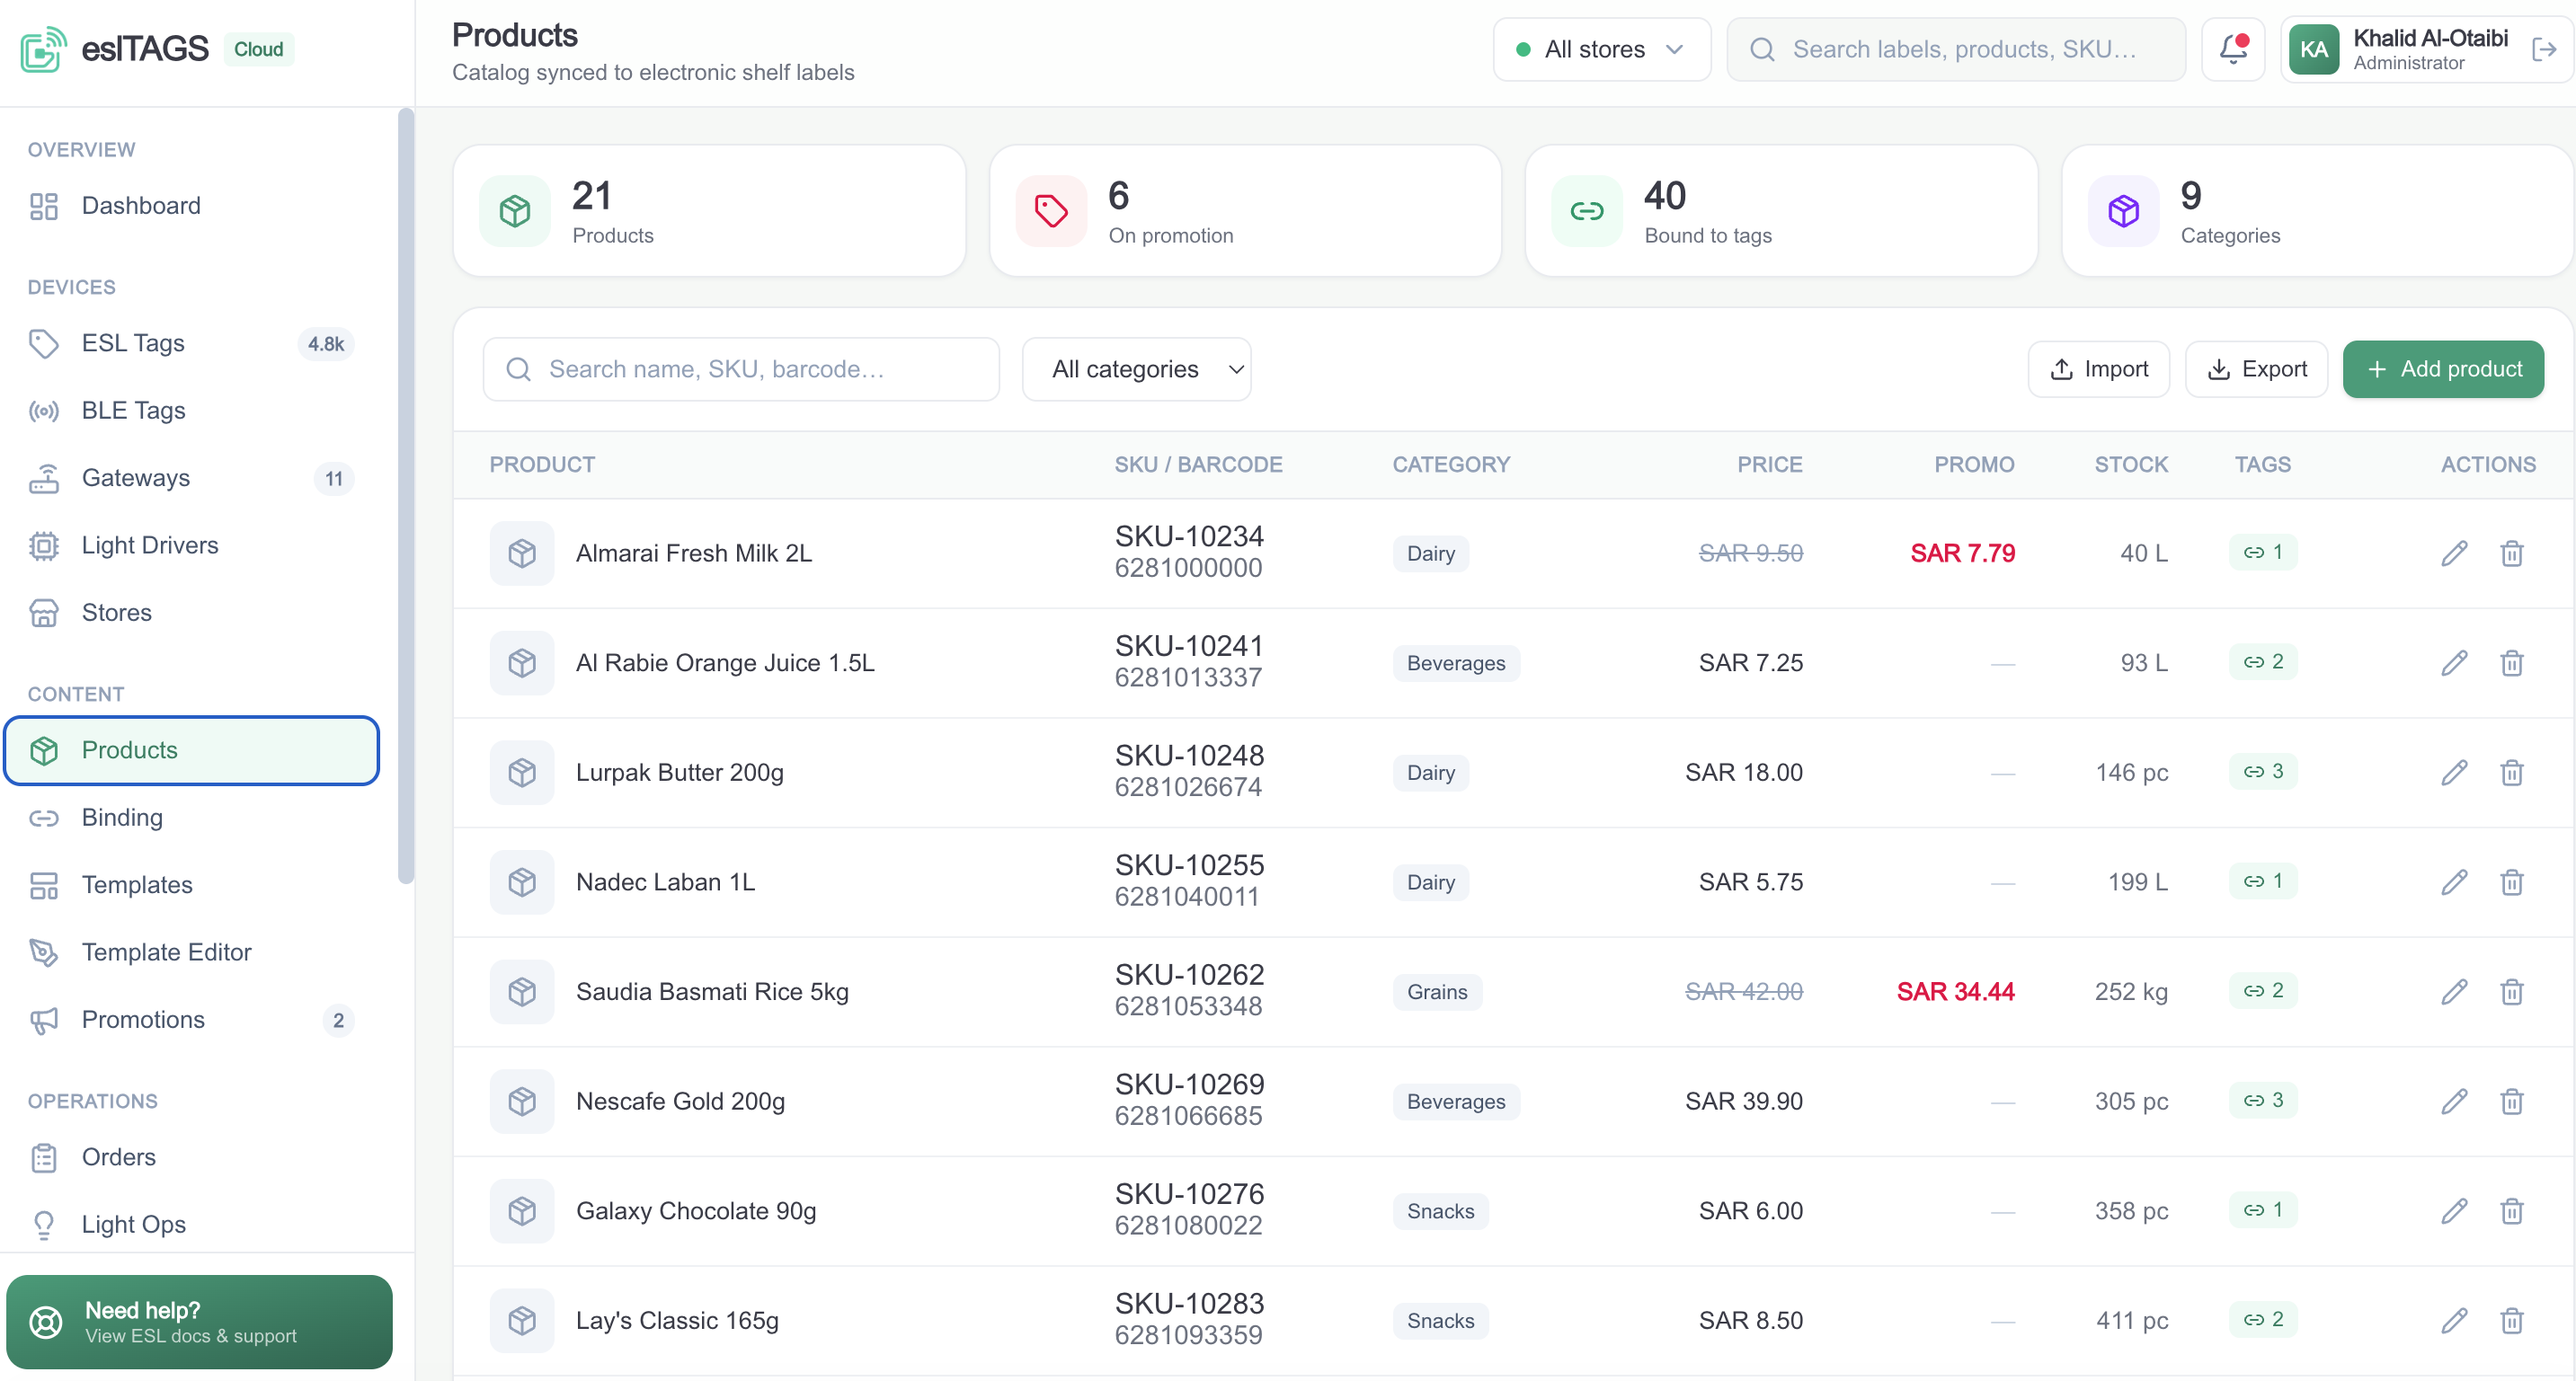Open Light Ops page
The height and width of the screenshot is (1381, 2576).
(192, 1224)
